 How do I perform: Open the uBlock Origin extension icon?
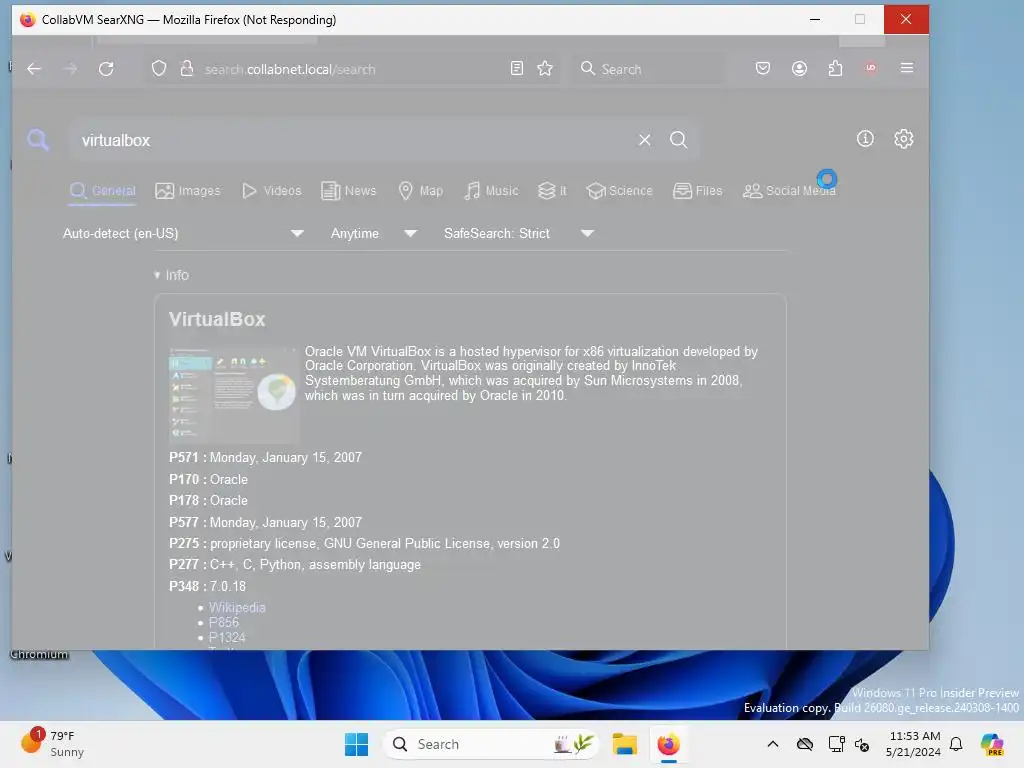(871, 68)
